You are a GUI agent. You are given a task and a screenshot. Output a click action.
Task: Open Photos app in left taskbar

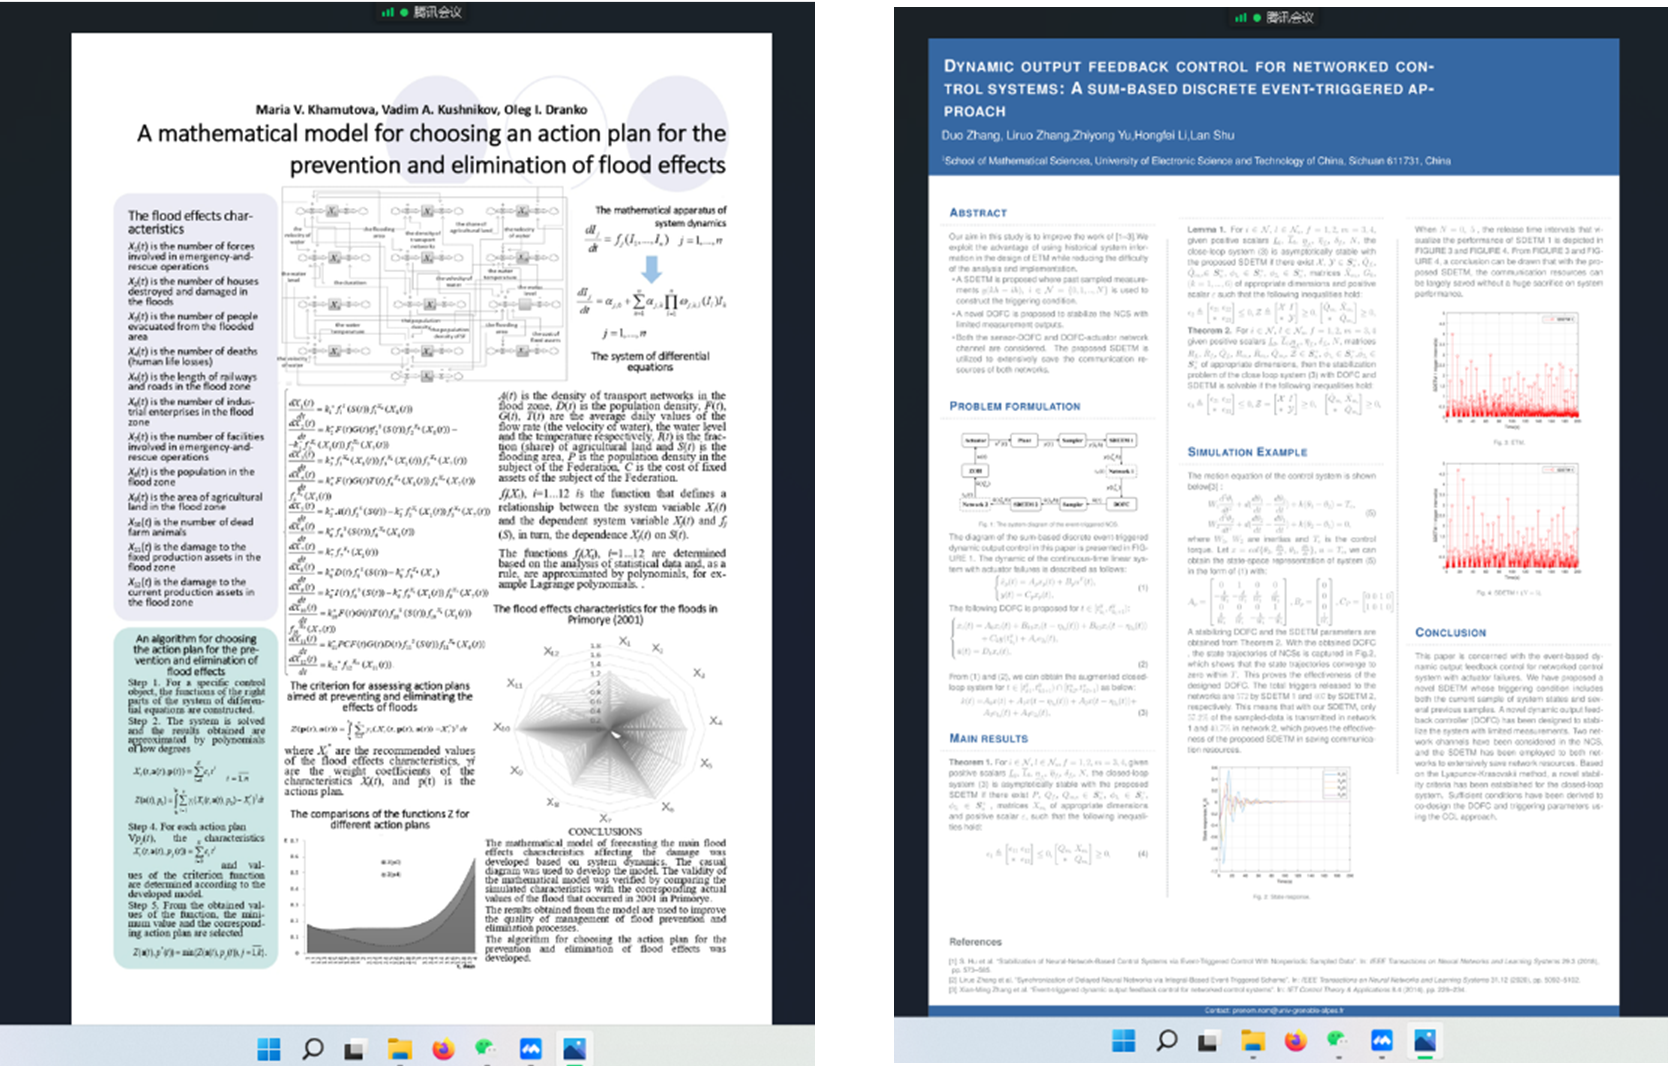574,1049
